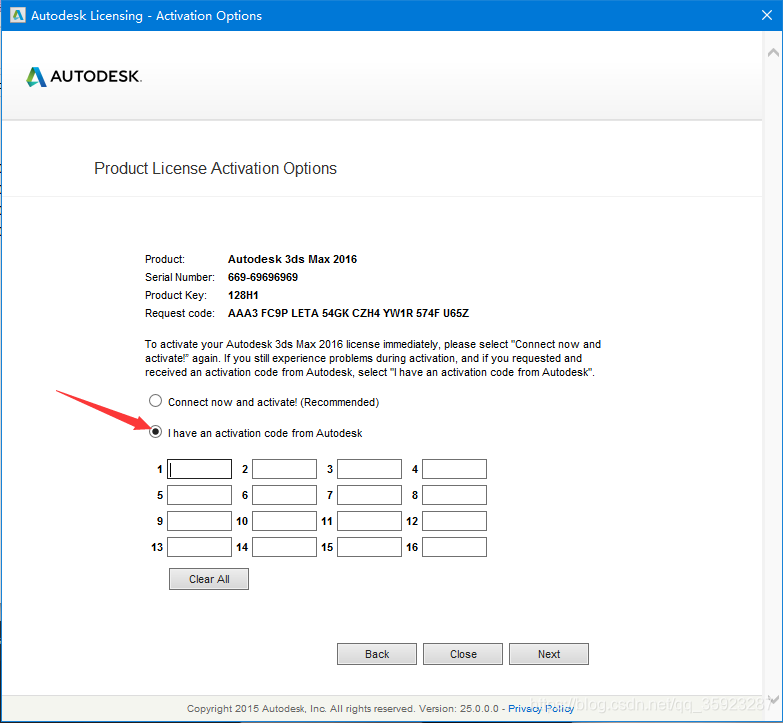
Task: Go back with the Back button
Action: click(377, 654)
